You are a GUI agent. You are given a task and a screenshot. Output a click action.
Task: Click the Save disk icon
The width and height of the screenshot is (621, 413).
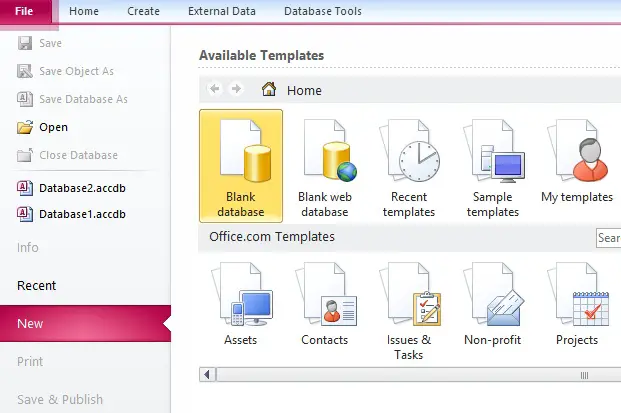point(25,43)
